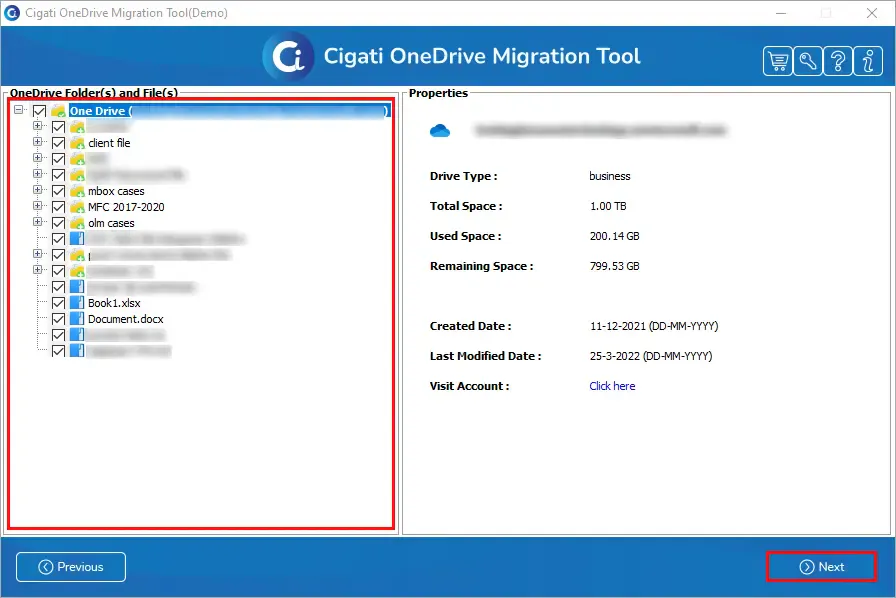The height and width of the screenshot is (598, 896).
Task: Select the olm cases folder name
Action: (111, 223)
